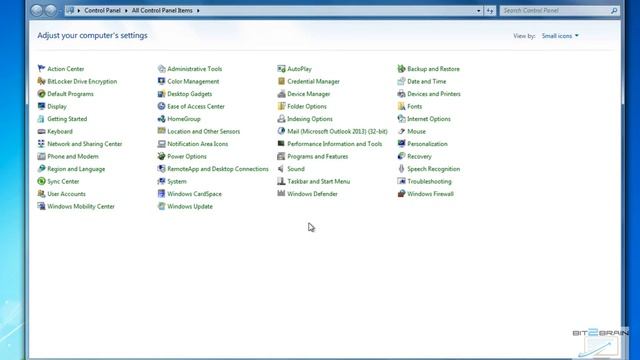This screenshot has width=640, height=360.
Task: Open the Internet Options link
Action: (x=429, y=119)
